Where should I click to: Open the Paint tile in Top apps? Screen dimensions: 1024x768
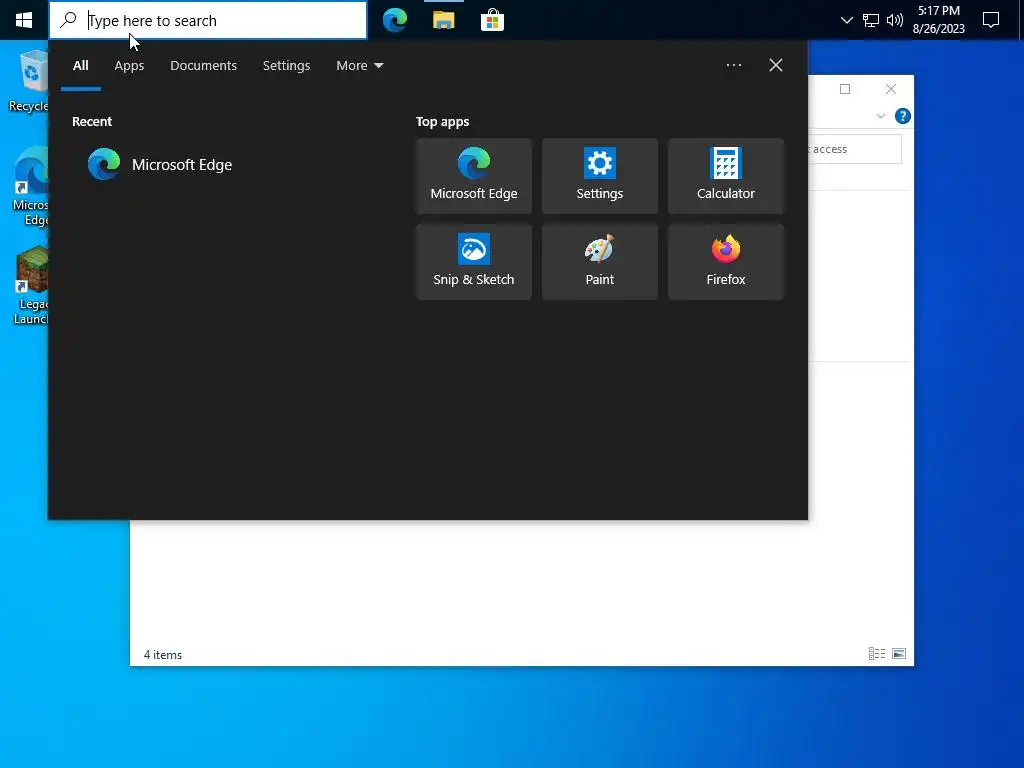pyautogui.click(x=600, y=262)
